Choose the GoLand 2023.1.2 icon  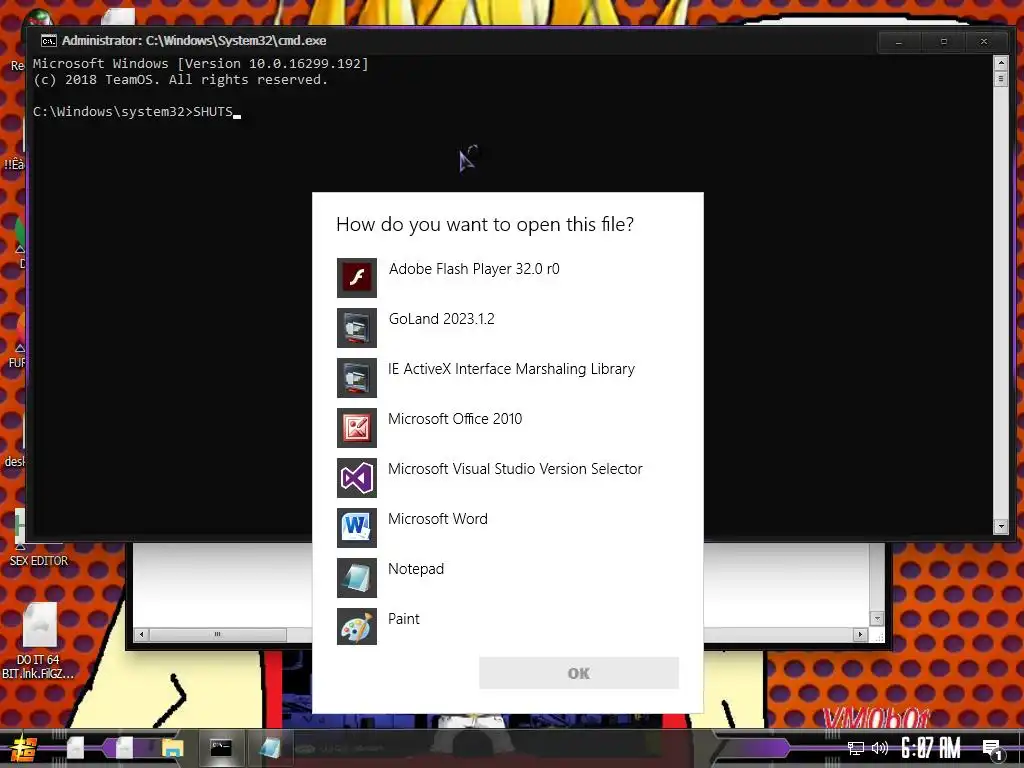click(357, 328)
